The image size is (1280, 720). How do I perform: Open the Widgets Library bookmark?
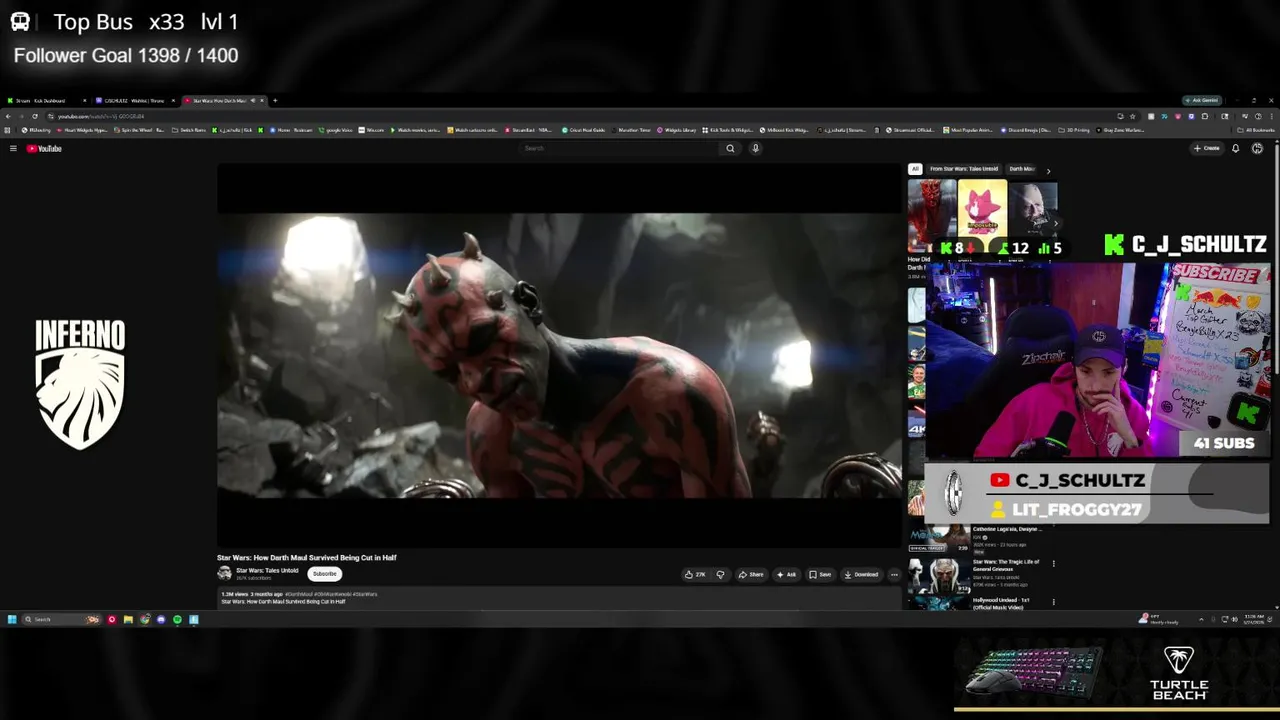(676, 130)
